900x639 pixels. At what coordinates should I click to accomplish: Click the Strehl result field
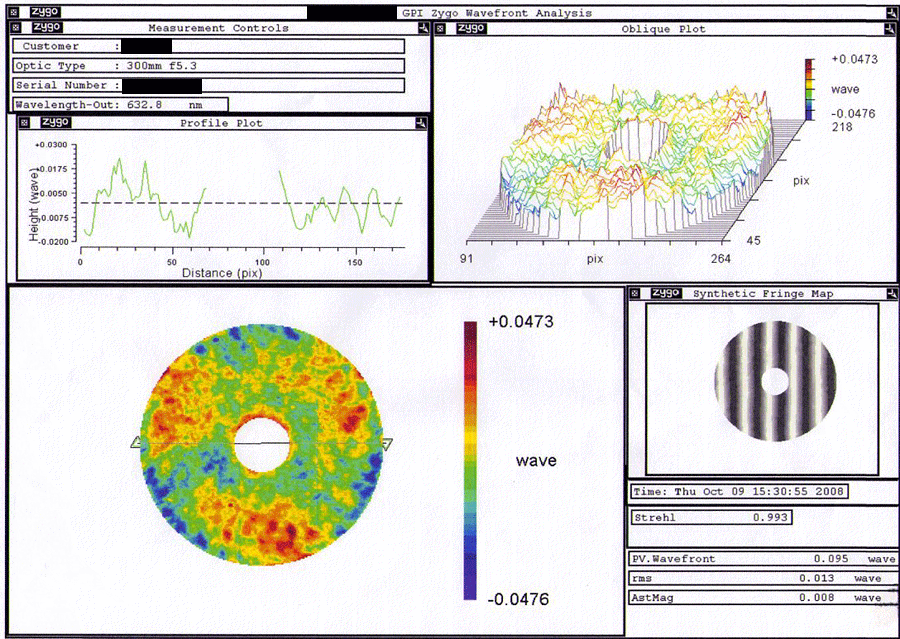pyautogui.click(x=711, y=517)
